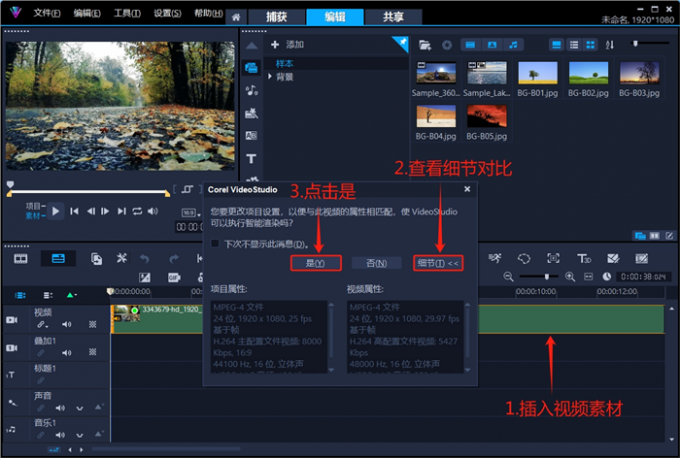Close the Corel VideoStudio dialog
680x458 pixels.
click(x=467, y=189)
